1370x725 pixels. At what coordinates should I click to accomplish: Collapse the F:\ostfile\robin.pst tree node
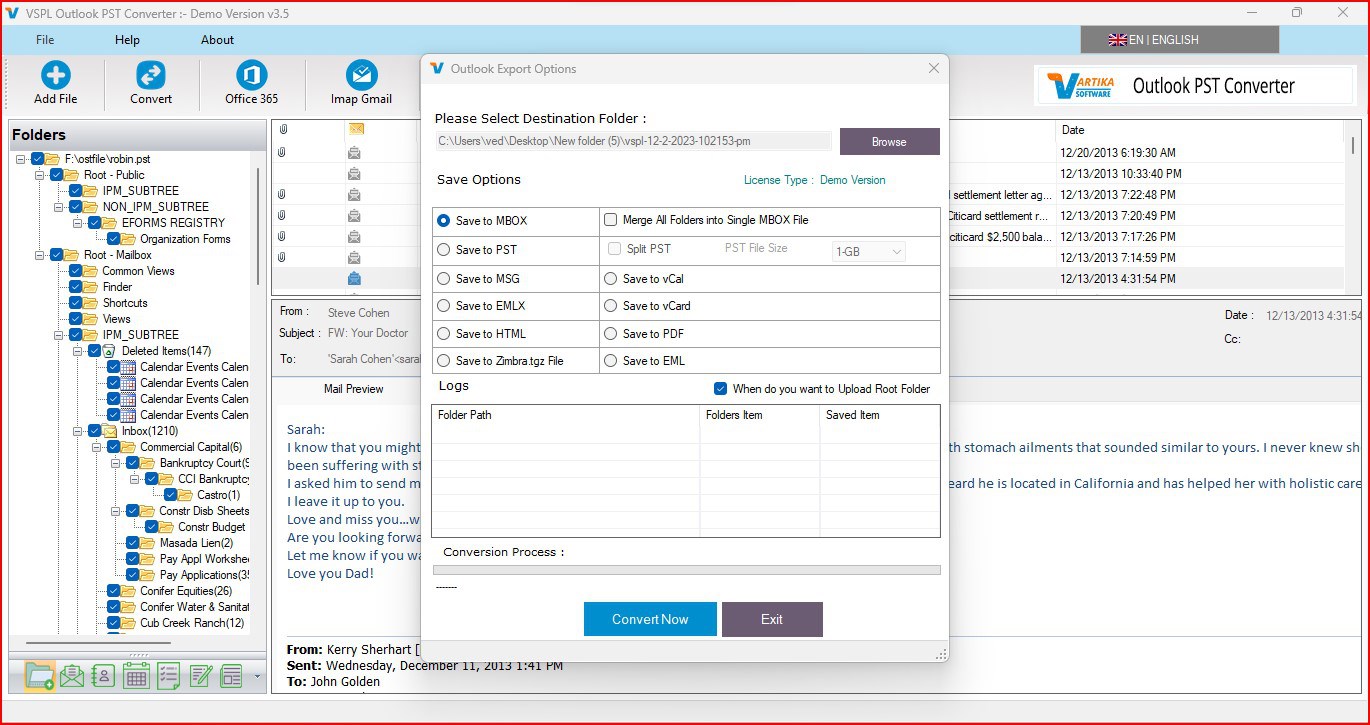pos(21,159)
